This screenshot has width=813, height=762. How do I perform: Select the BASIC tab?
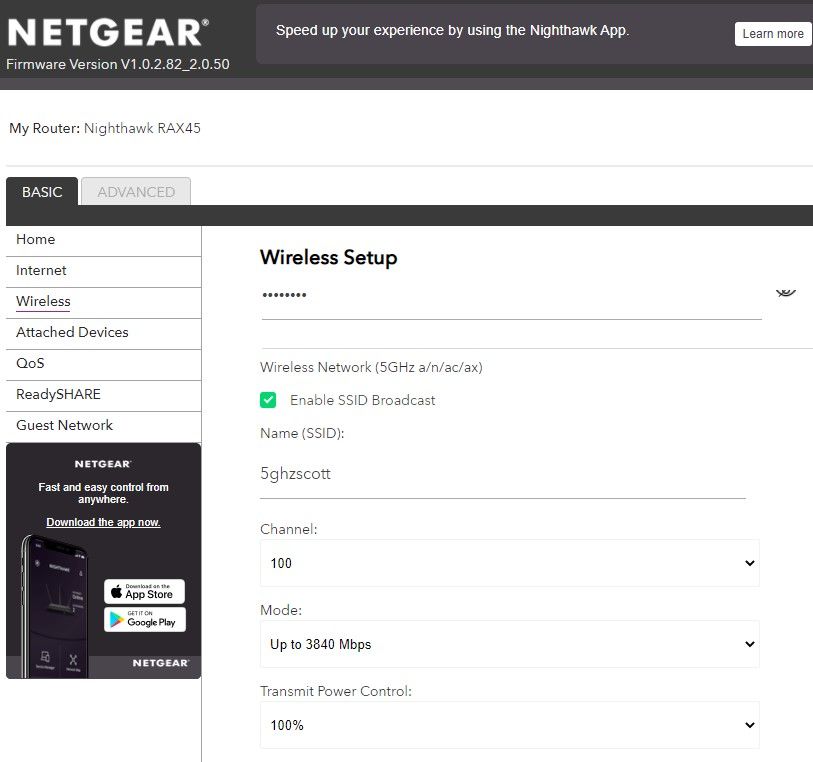click(x=41, y=191)
